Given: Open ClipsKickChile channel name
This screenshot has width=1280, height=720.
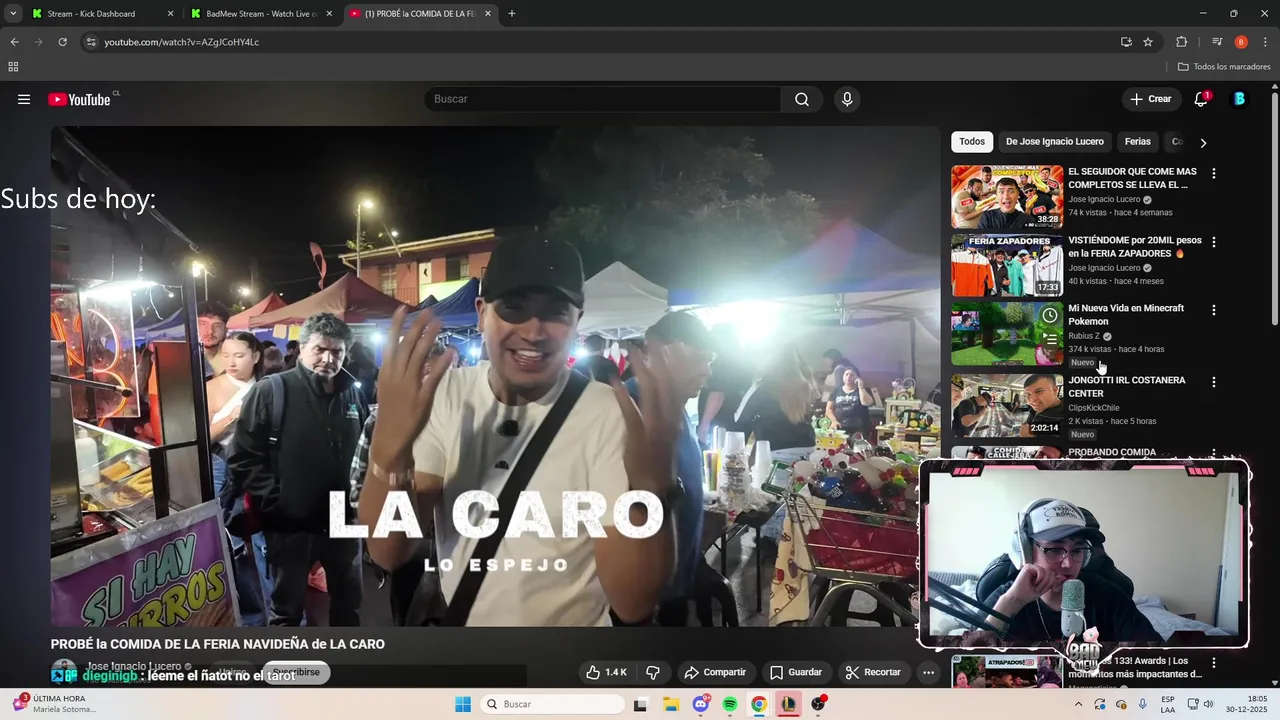Looking at the screenshot, I should point(1094,408).
